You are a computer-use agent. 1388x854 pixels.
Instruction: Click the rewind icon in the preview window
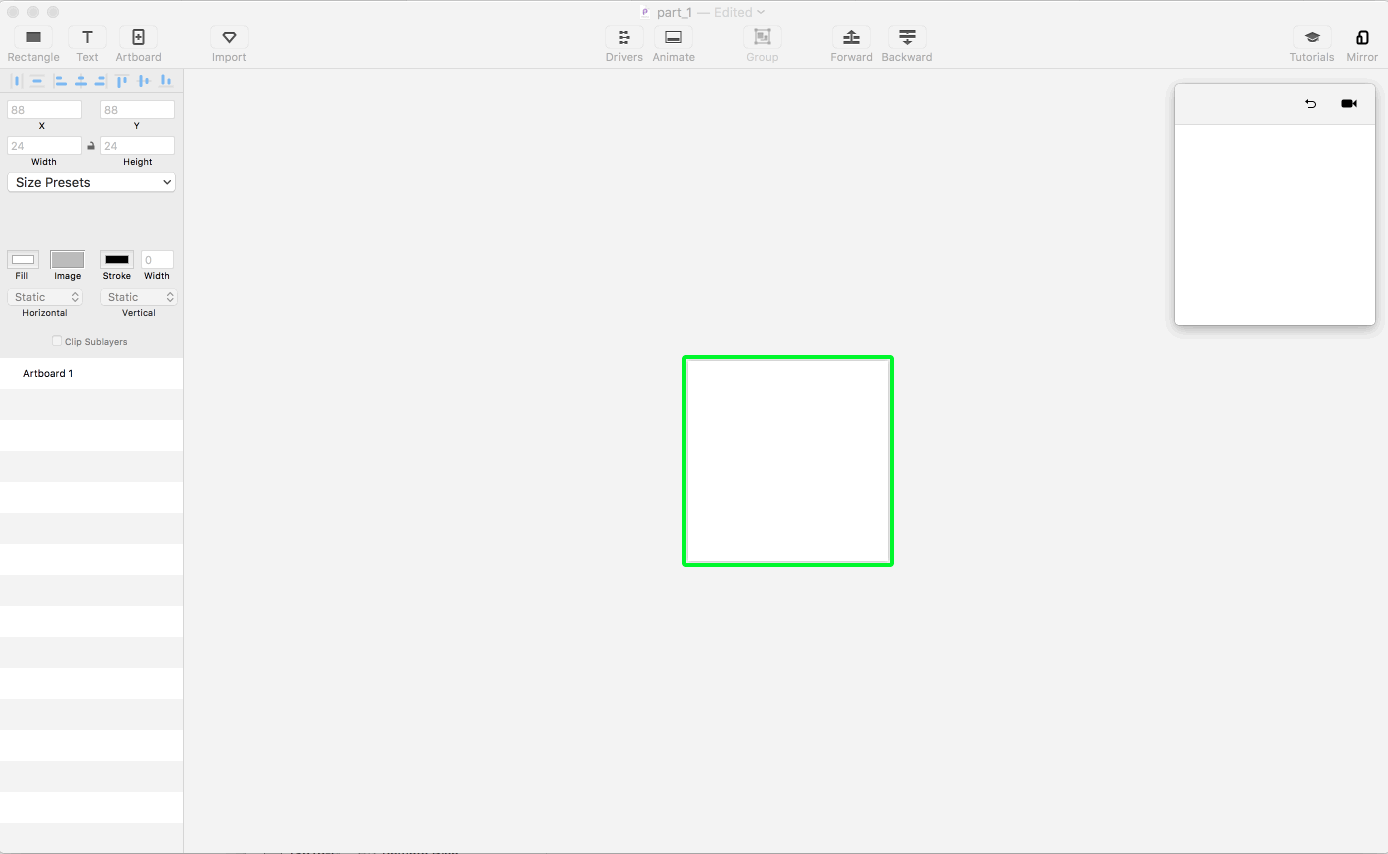(x=1310, y=103)
